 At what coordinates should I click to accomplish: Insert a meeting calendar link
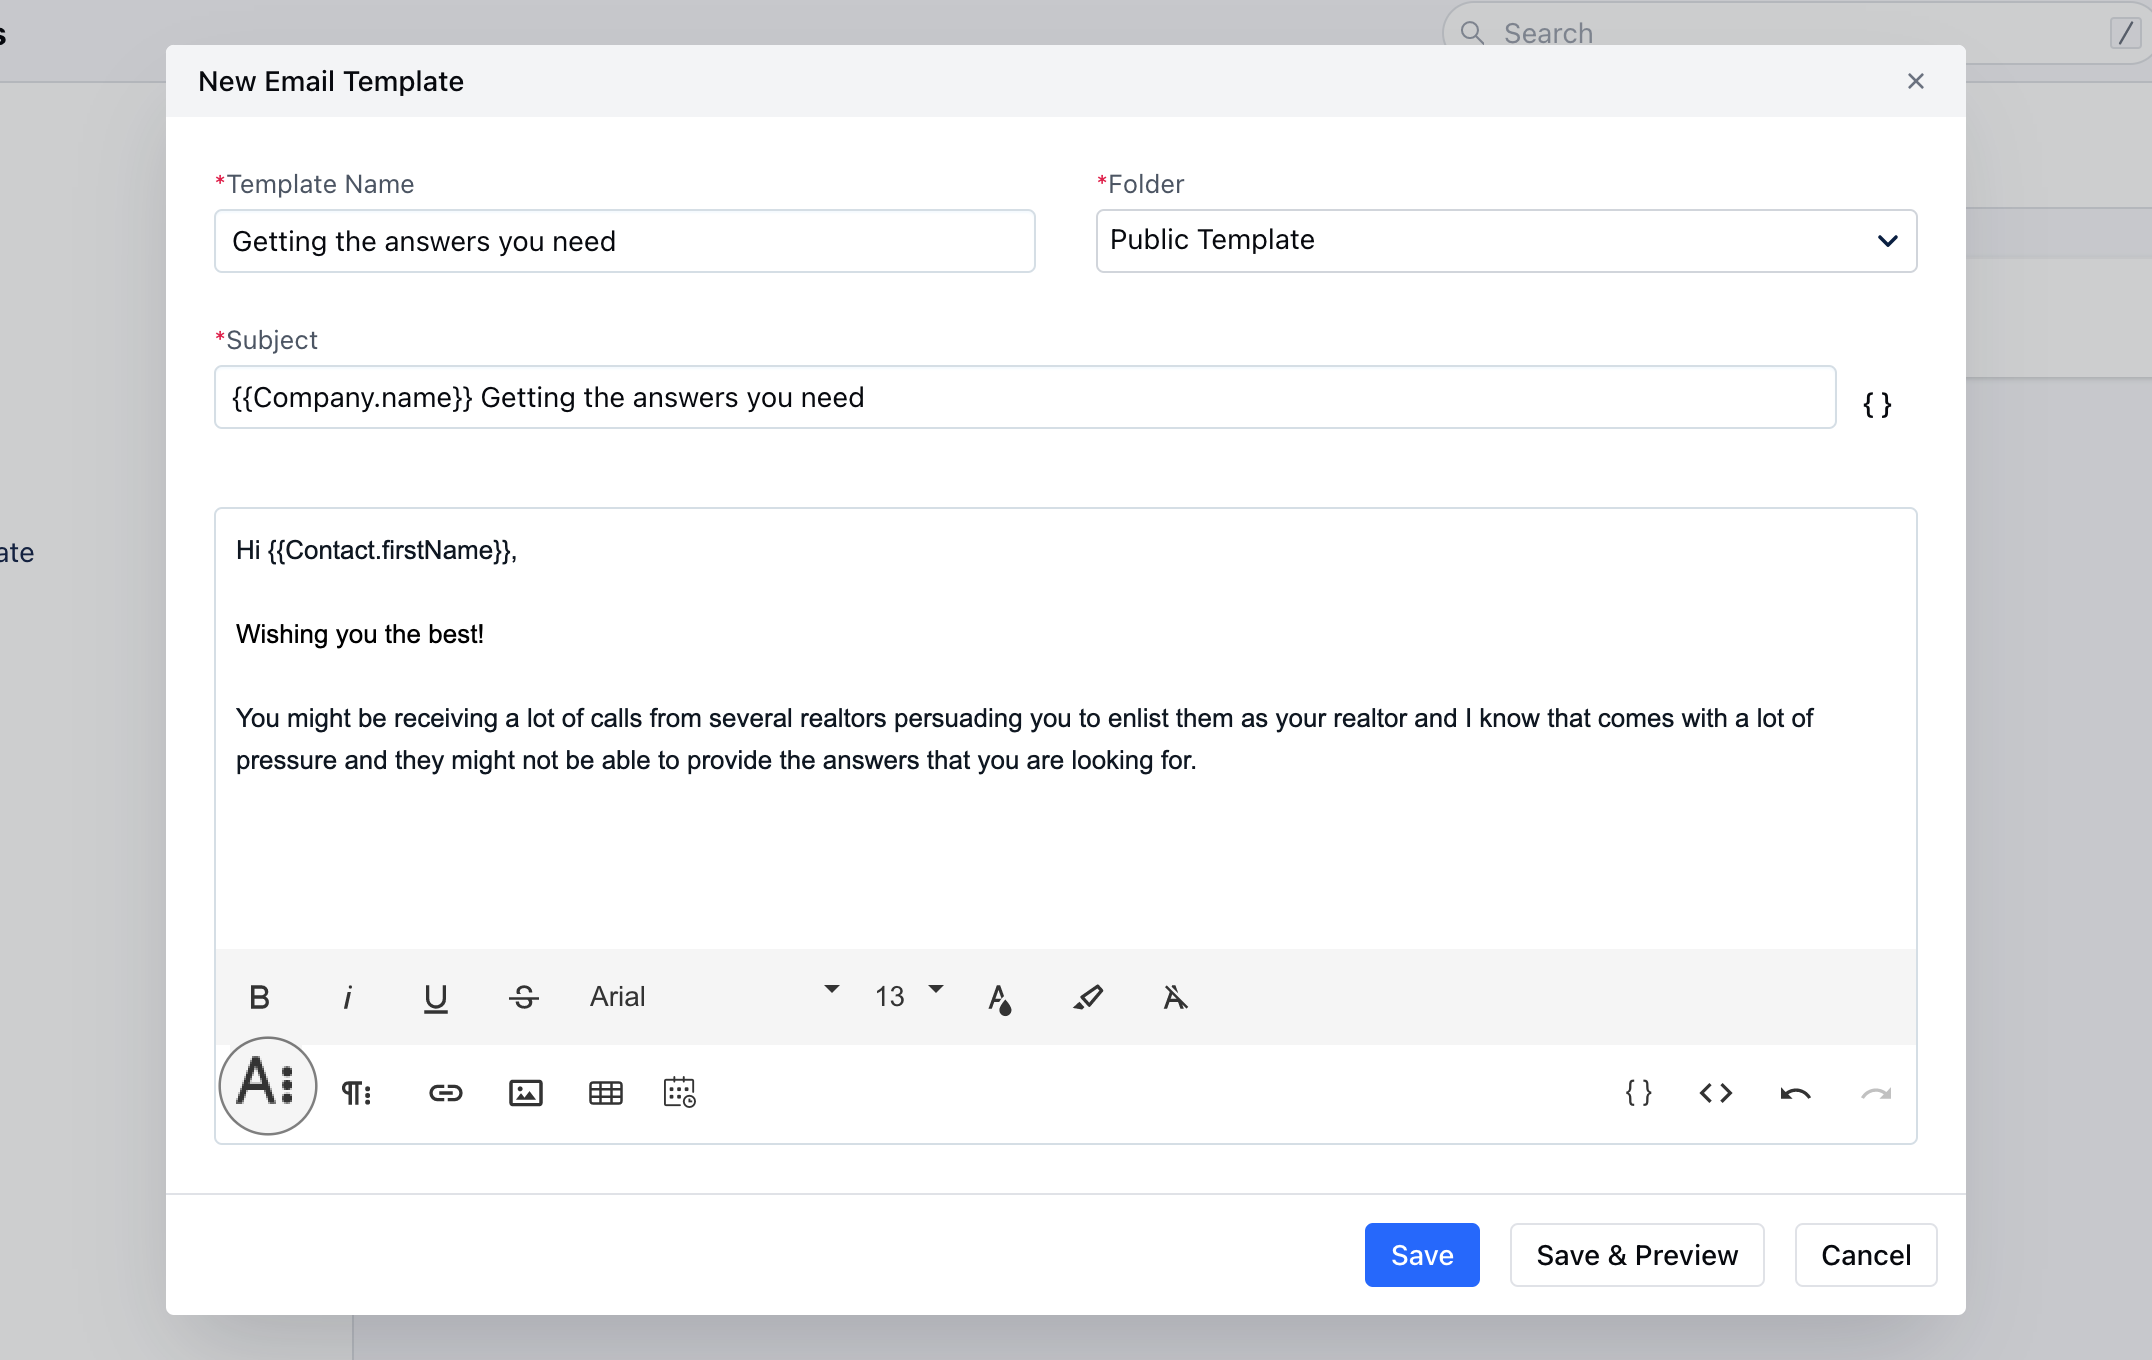coord(679,1093)
